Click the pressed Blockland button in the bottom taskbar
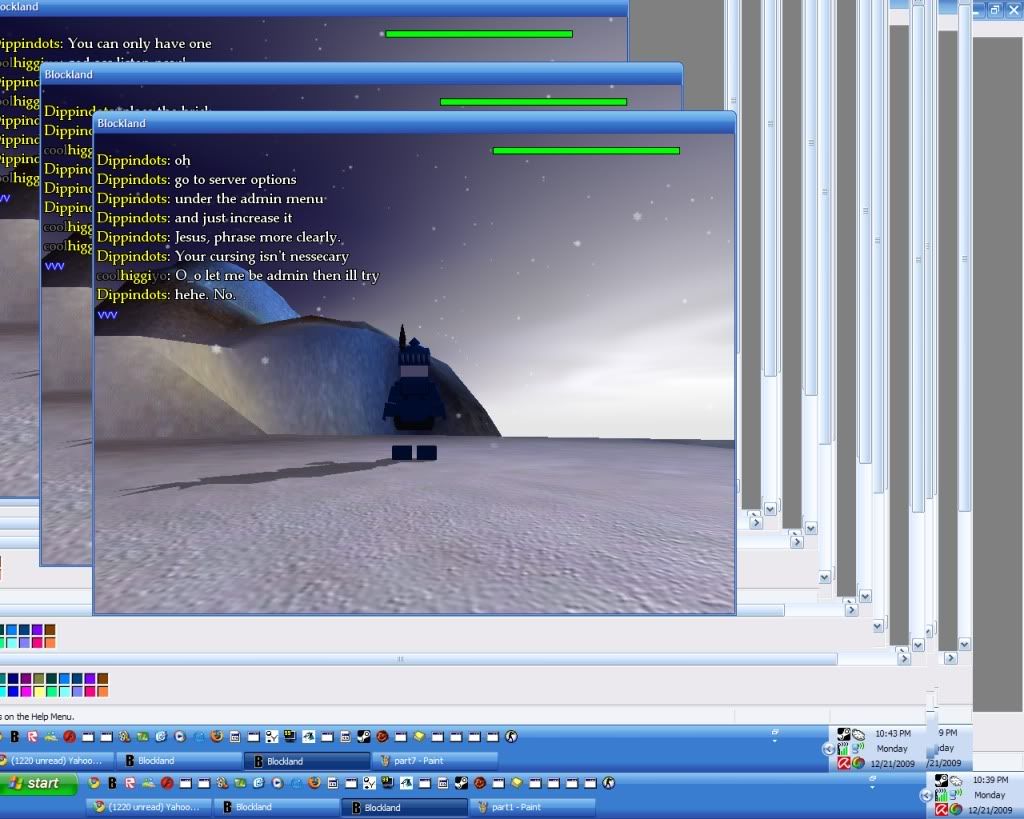 pos(405,807)
